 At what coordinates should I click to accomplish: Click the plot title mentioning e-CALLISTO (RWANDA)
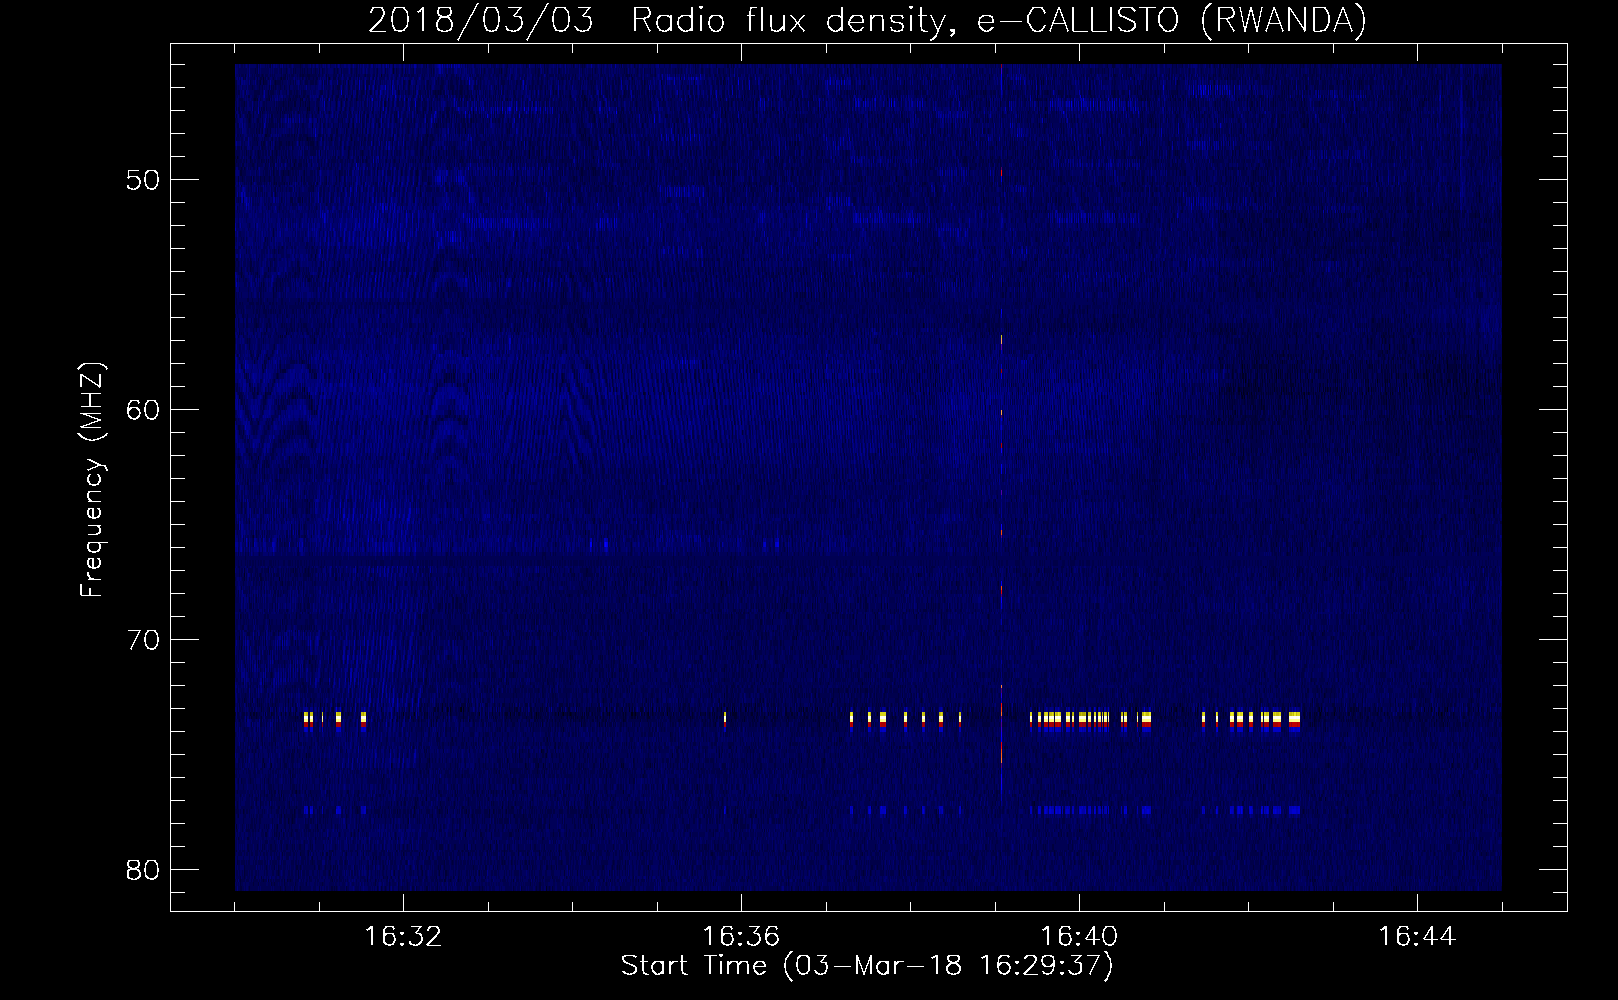[x=867, y=20]
